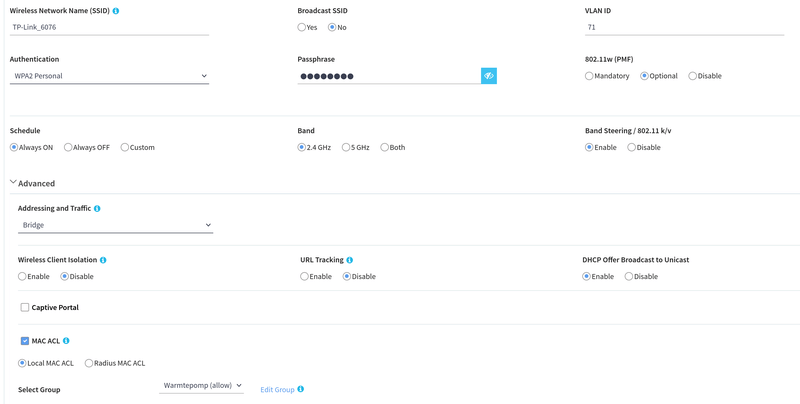Click the MAC ACL info icon
This screenshot has width=800, height=404.
coord(66,341)
